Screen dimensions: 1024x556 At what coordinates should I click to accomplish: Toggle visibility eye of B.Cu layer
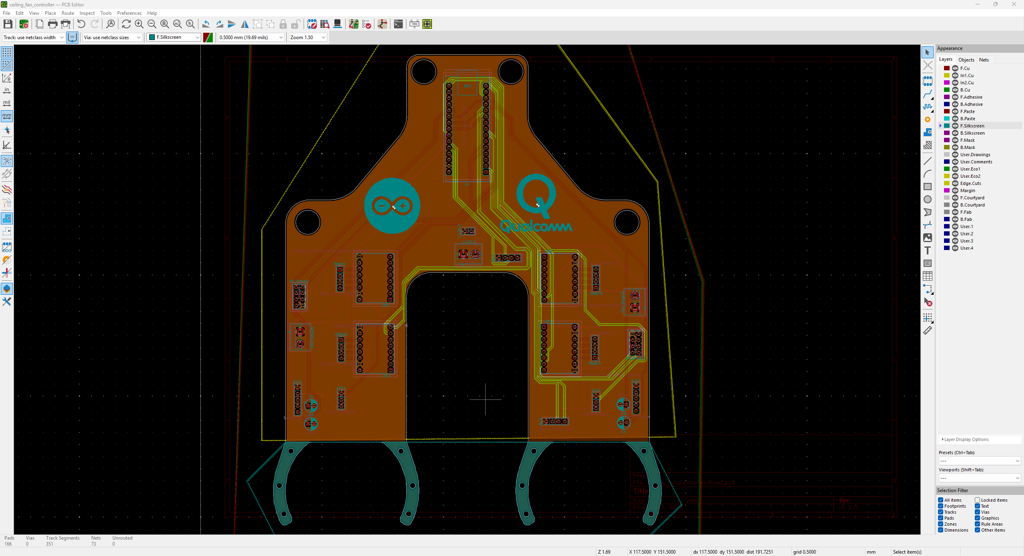pyautogui.click(x=955, y=90)
